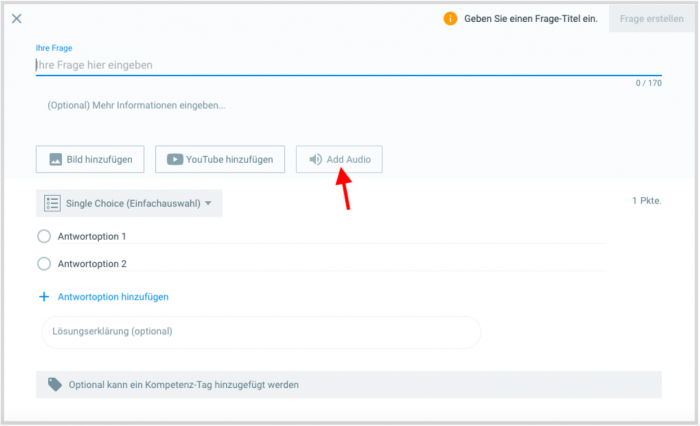The width and height of the screenshot is (700, 426).
Task: Click the image icon on Bild hinzufügen
Action: click(x=55, y=159)
